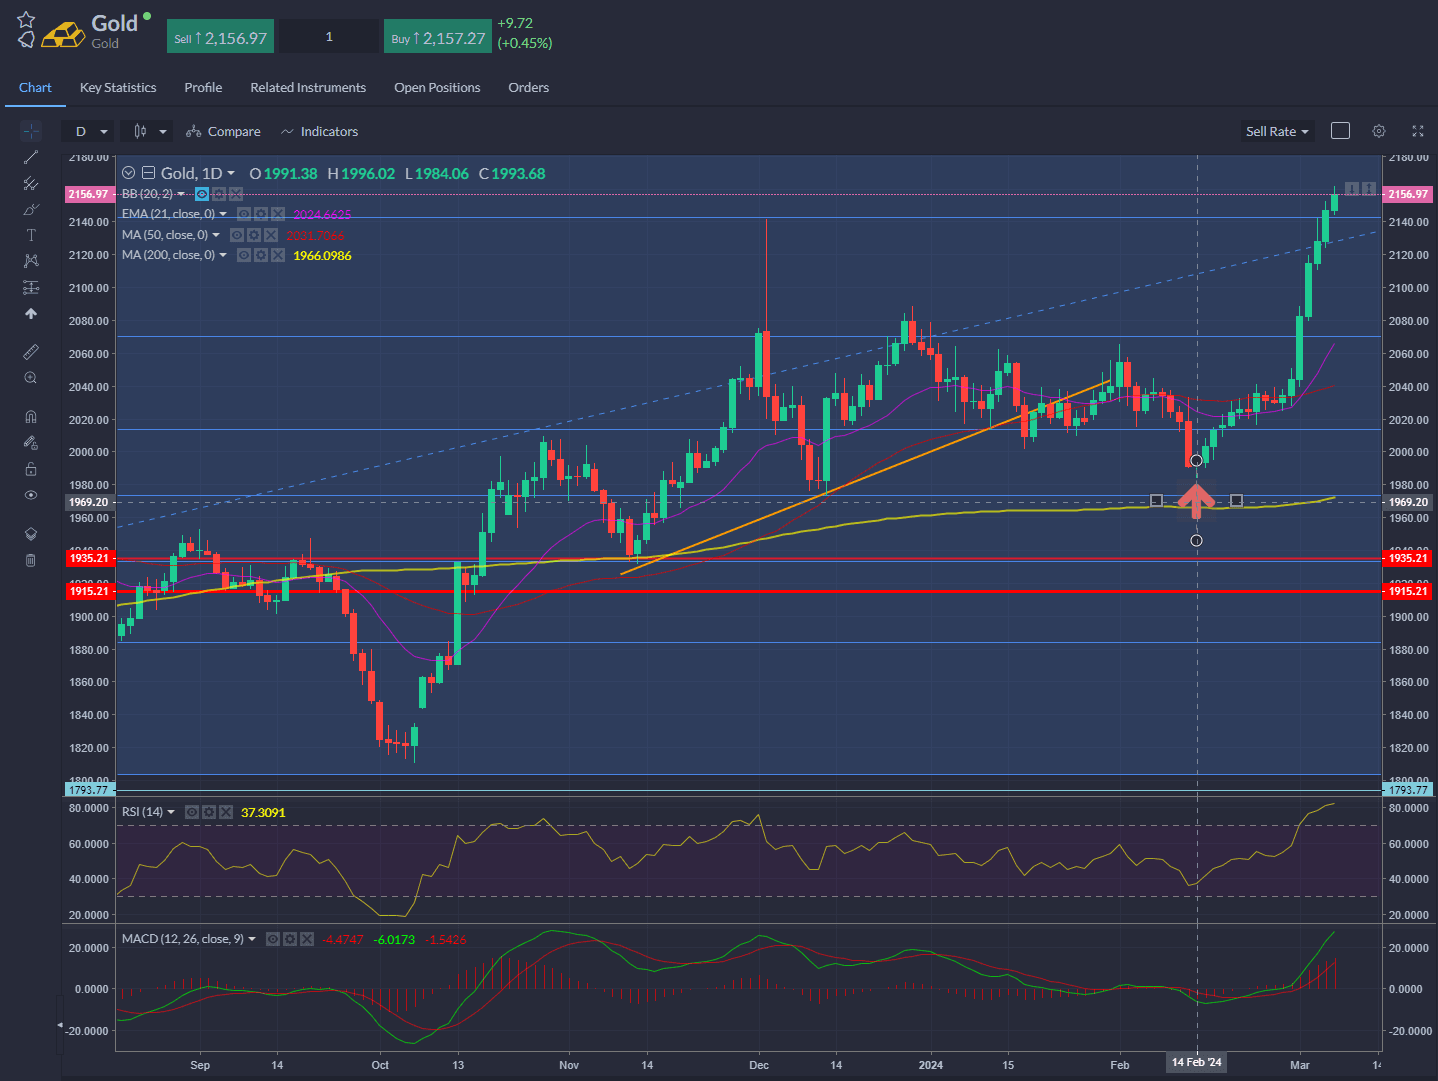Select the measure ruler tool

tap(30, 351)
